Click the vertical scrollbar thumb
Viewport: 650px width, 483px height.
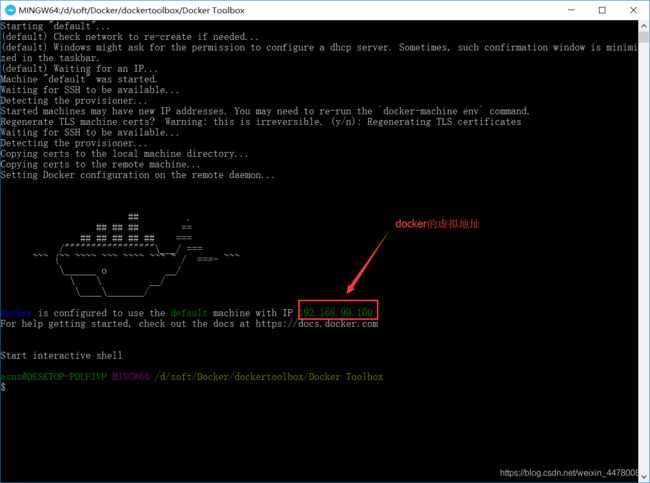pyautogui.click(x=644, y=37)
